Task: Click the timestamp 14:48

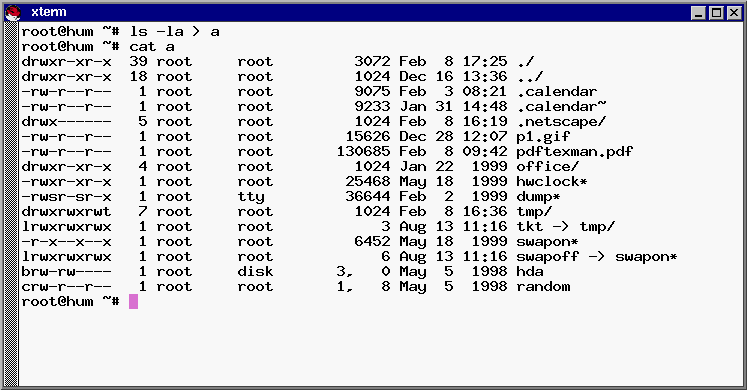Action: point(485,107)
